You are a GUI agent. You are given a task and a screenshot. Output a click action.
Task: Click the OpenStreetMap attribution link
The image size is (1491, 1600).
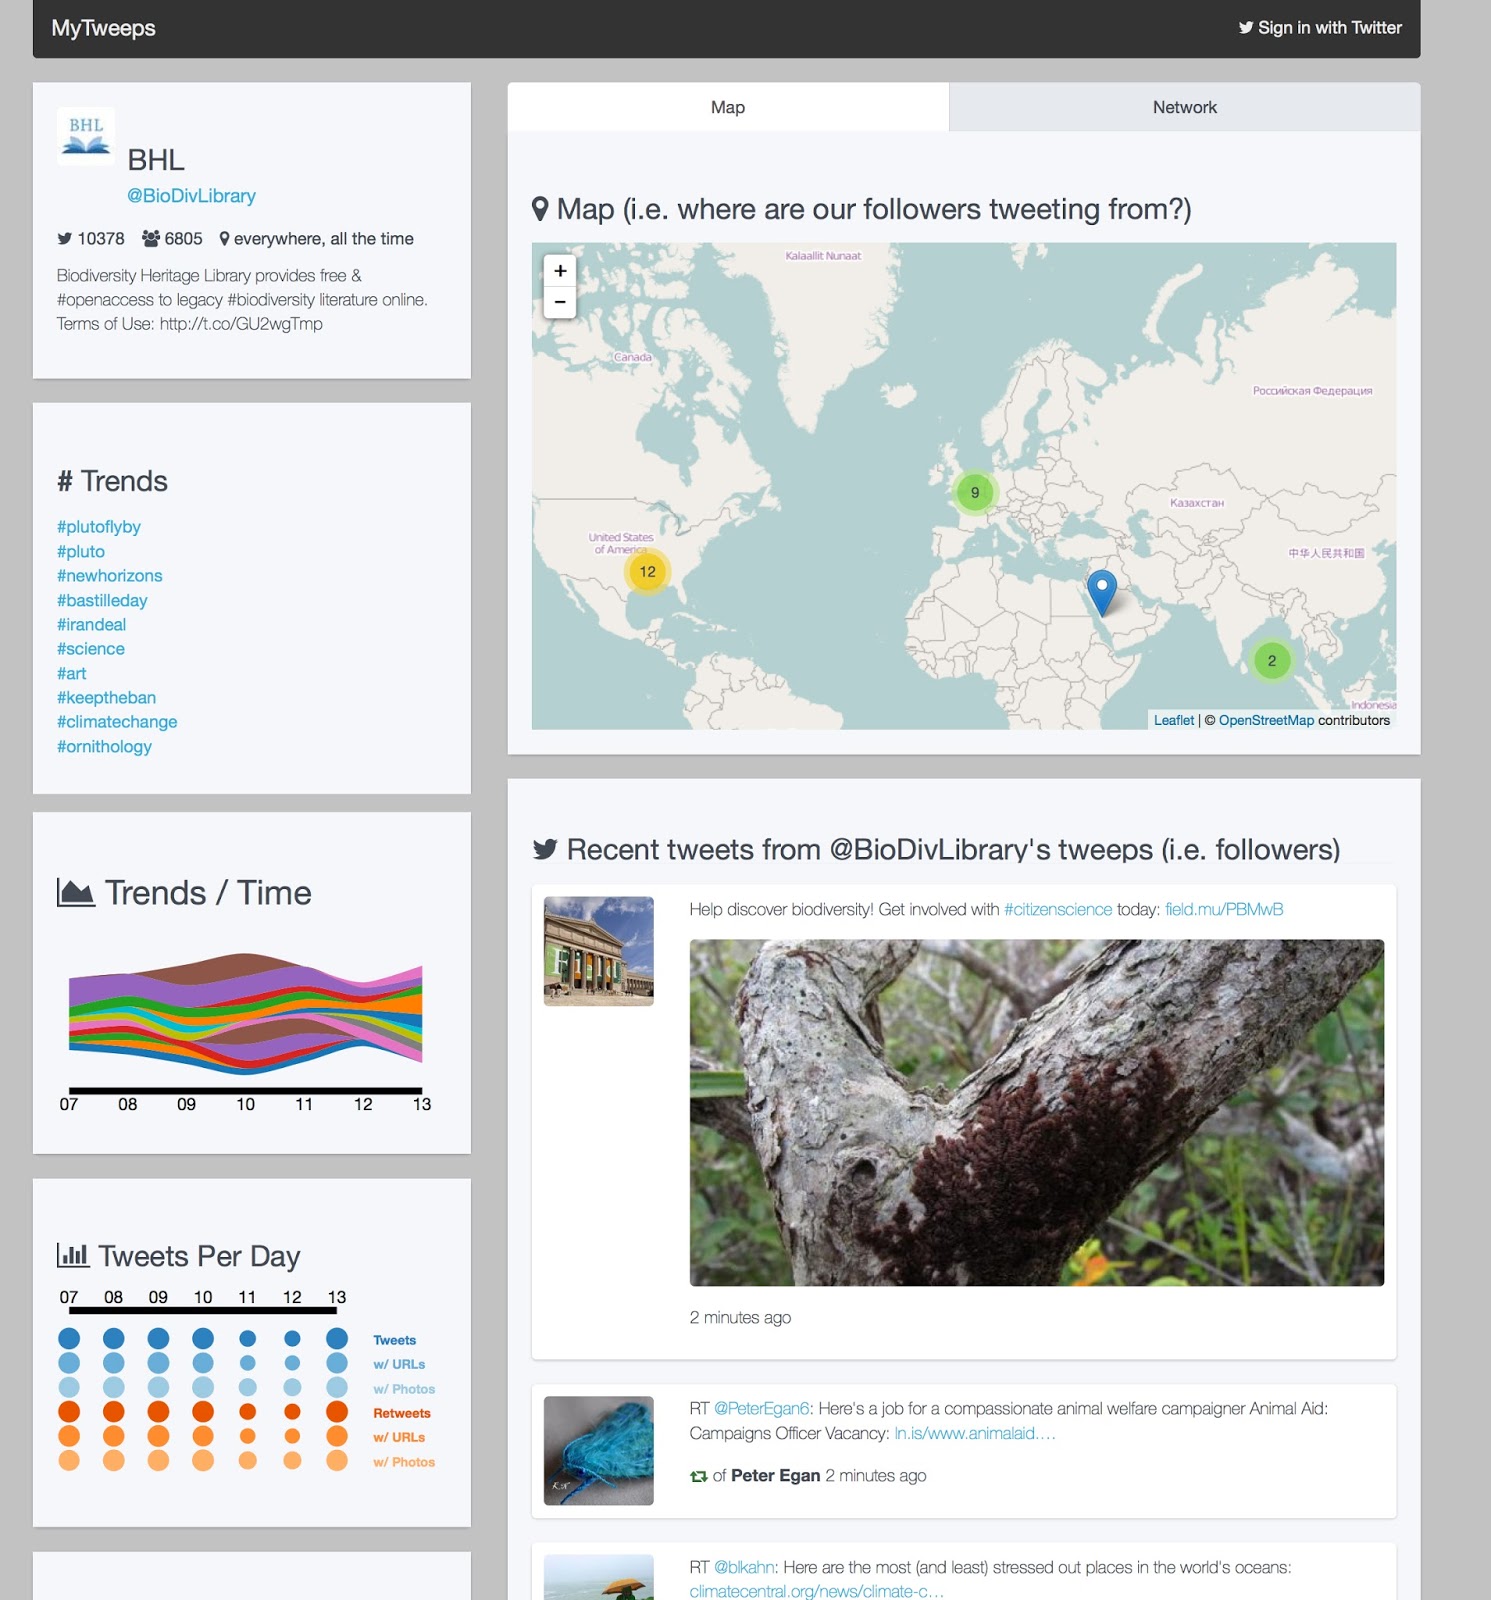[x=1265, y=720]
